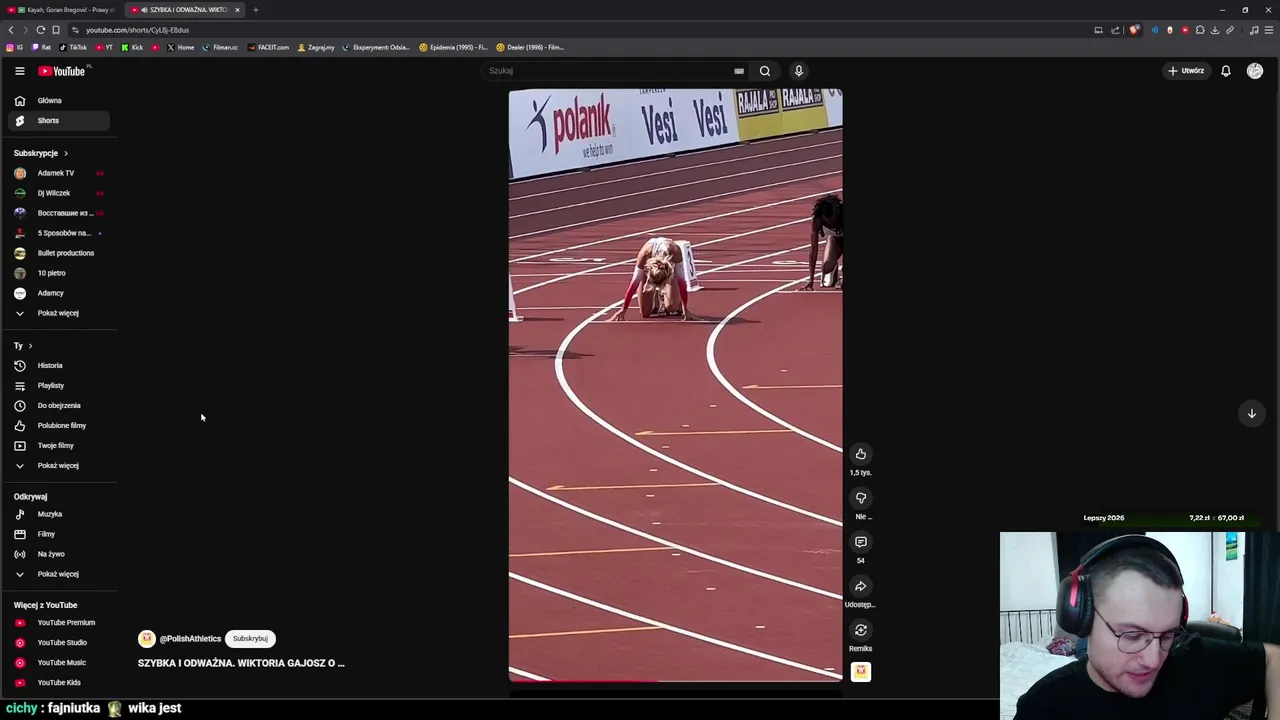Close the SZYBKA I ODWAŻNA tab
1280x720 pixels.
pos(237,10)
